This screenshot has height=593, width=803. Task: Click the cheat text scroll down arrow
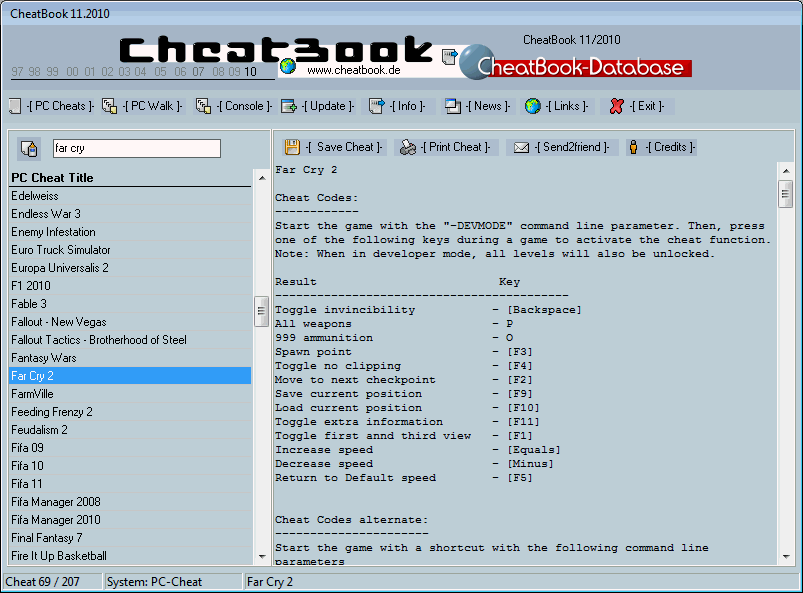point(786,556)
